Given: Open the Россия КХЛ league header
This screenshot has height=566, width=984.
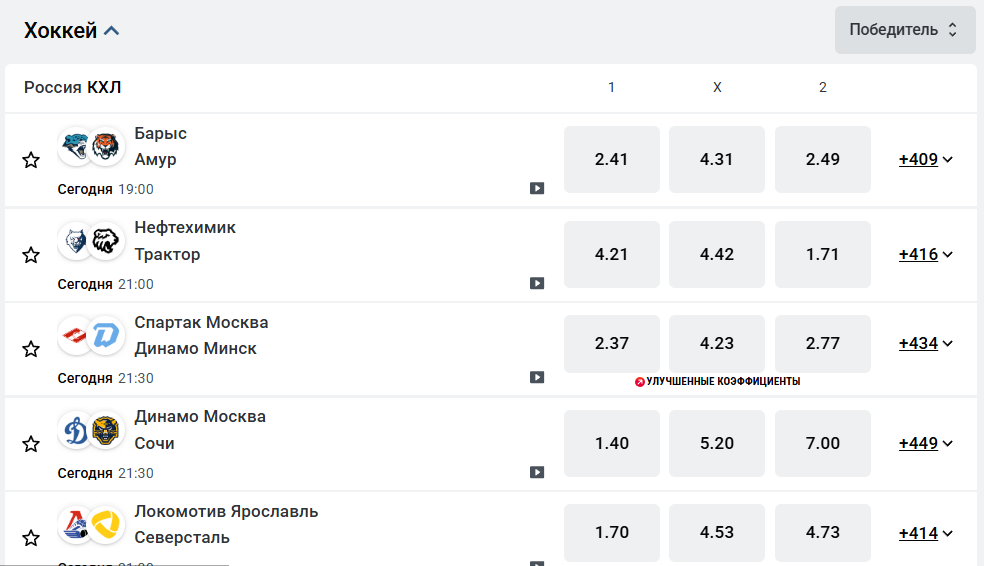Looking at the screenshot, I should (73, 87).
